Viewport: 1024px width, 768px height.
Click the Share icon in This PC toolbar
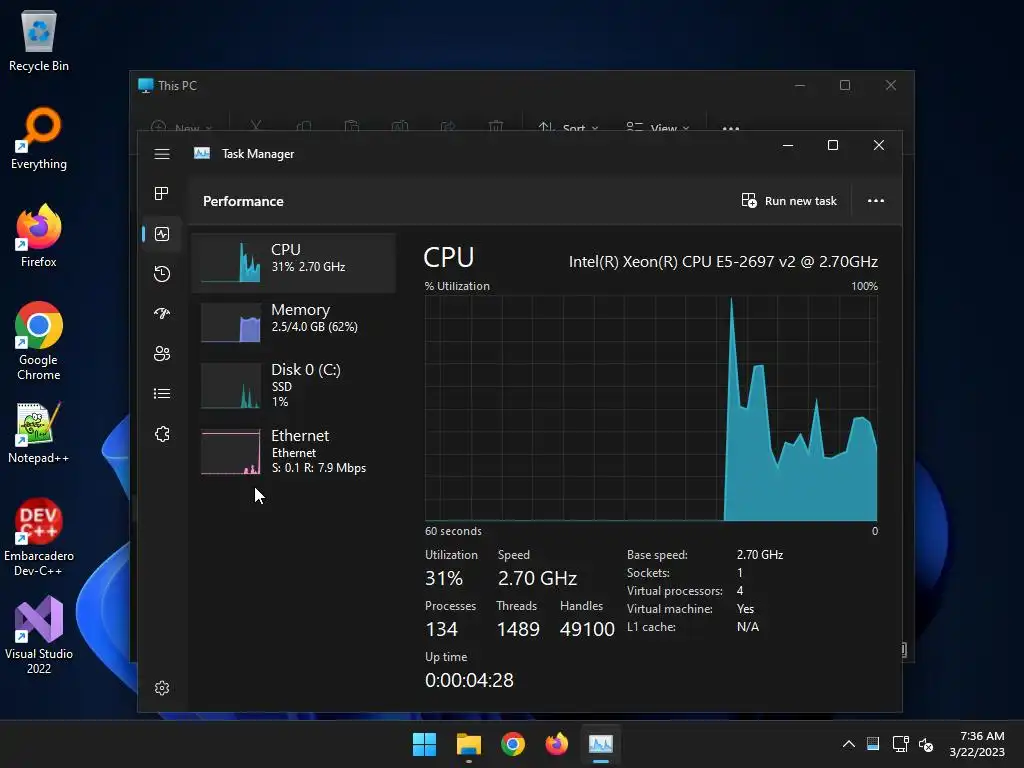(448, 127)
